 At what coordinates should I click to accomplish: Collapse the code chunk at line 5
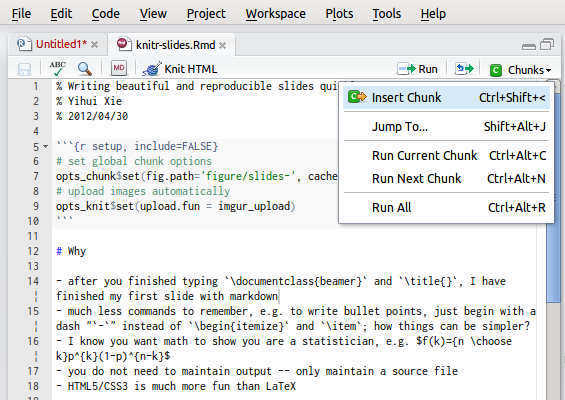45,147
